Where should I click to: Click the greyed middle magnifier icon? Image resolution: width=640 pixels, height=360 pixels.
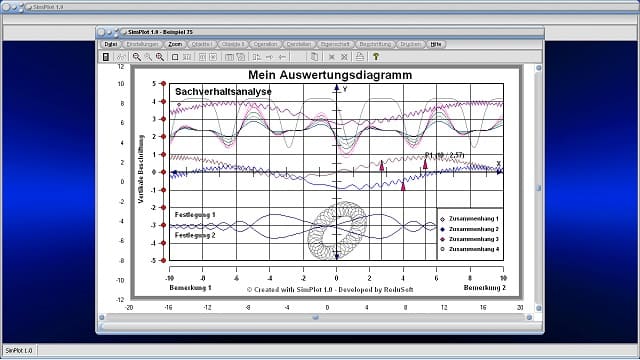point(148,57)
